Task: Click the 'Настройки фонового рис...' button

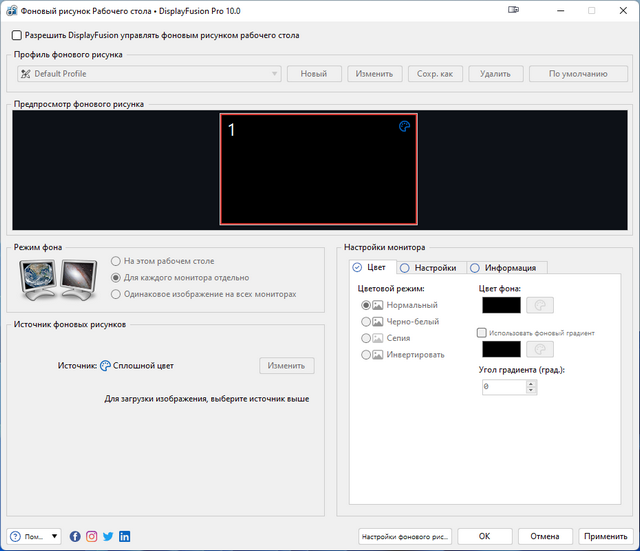Action: coord(405,536)
